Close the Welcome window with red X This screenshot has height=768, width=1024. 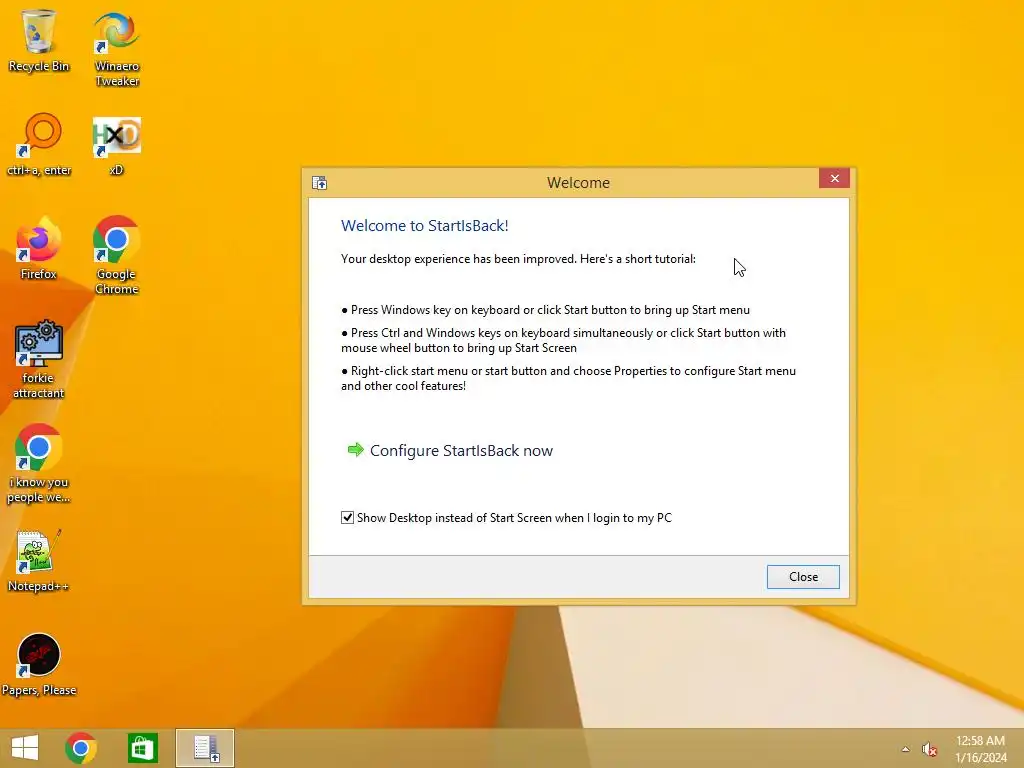834,178
